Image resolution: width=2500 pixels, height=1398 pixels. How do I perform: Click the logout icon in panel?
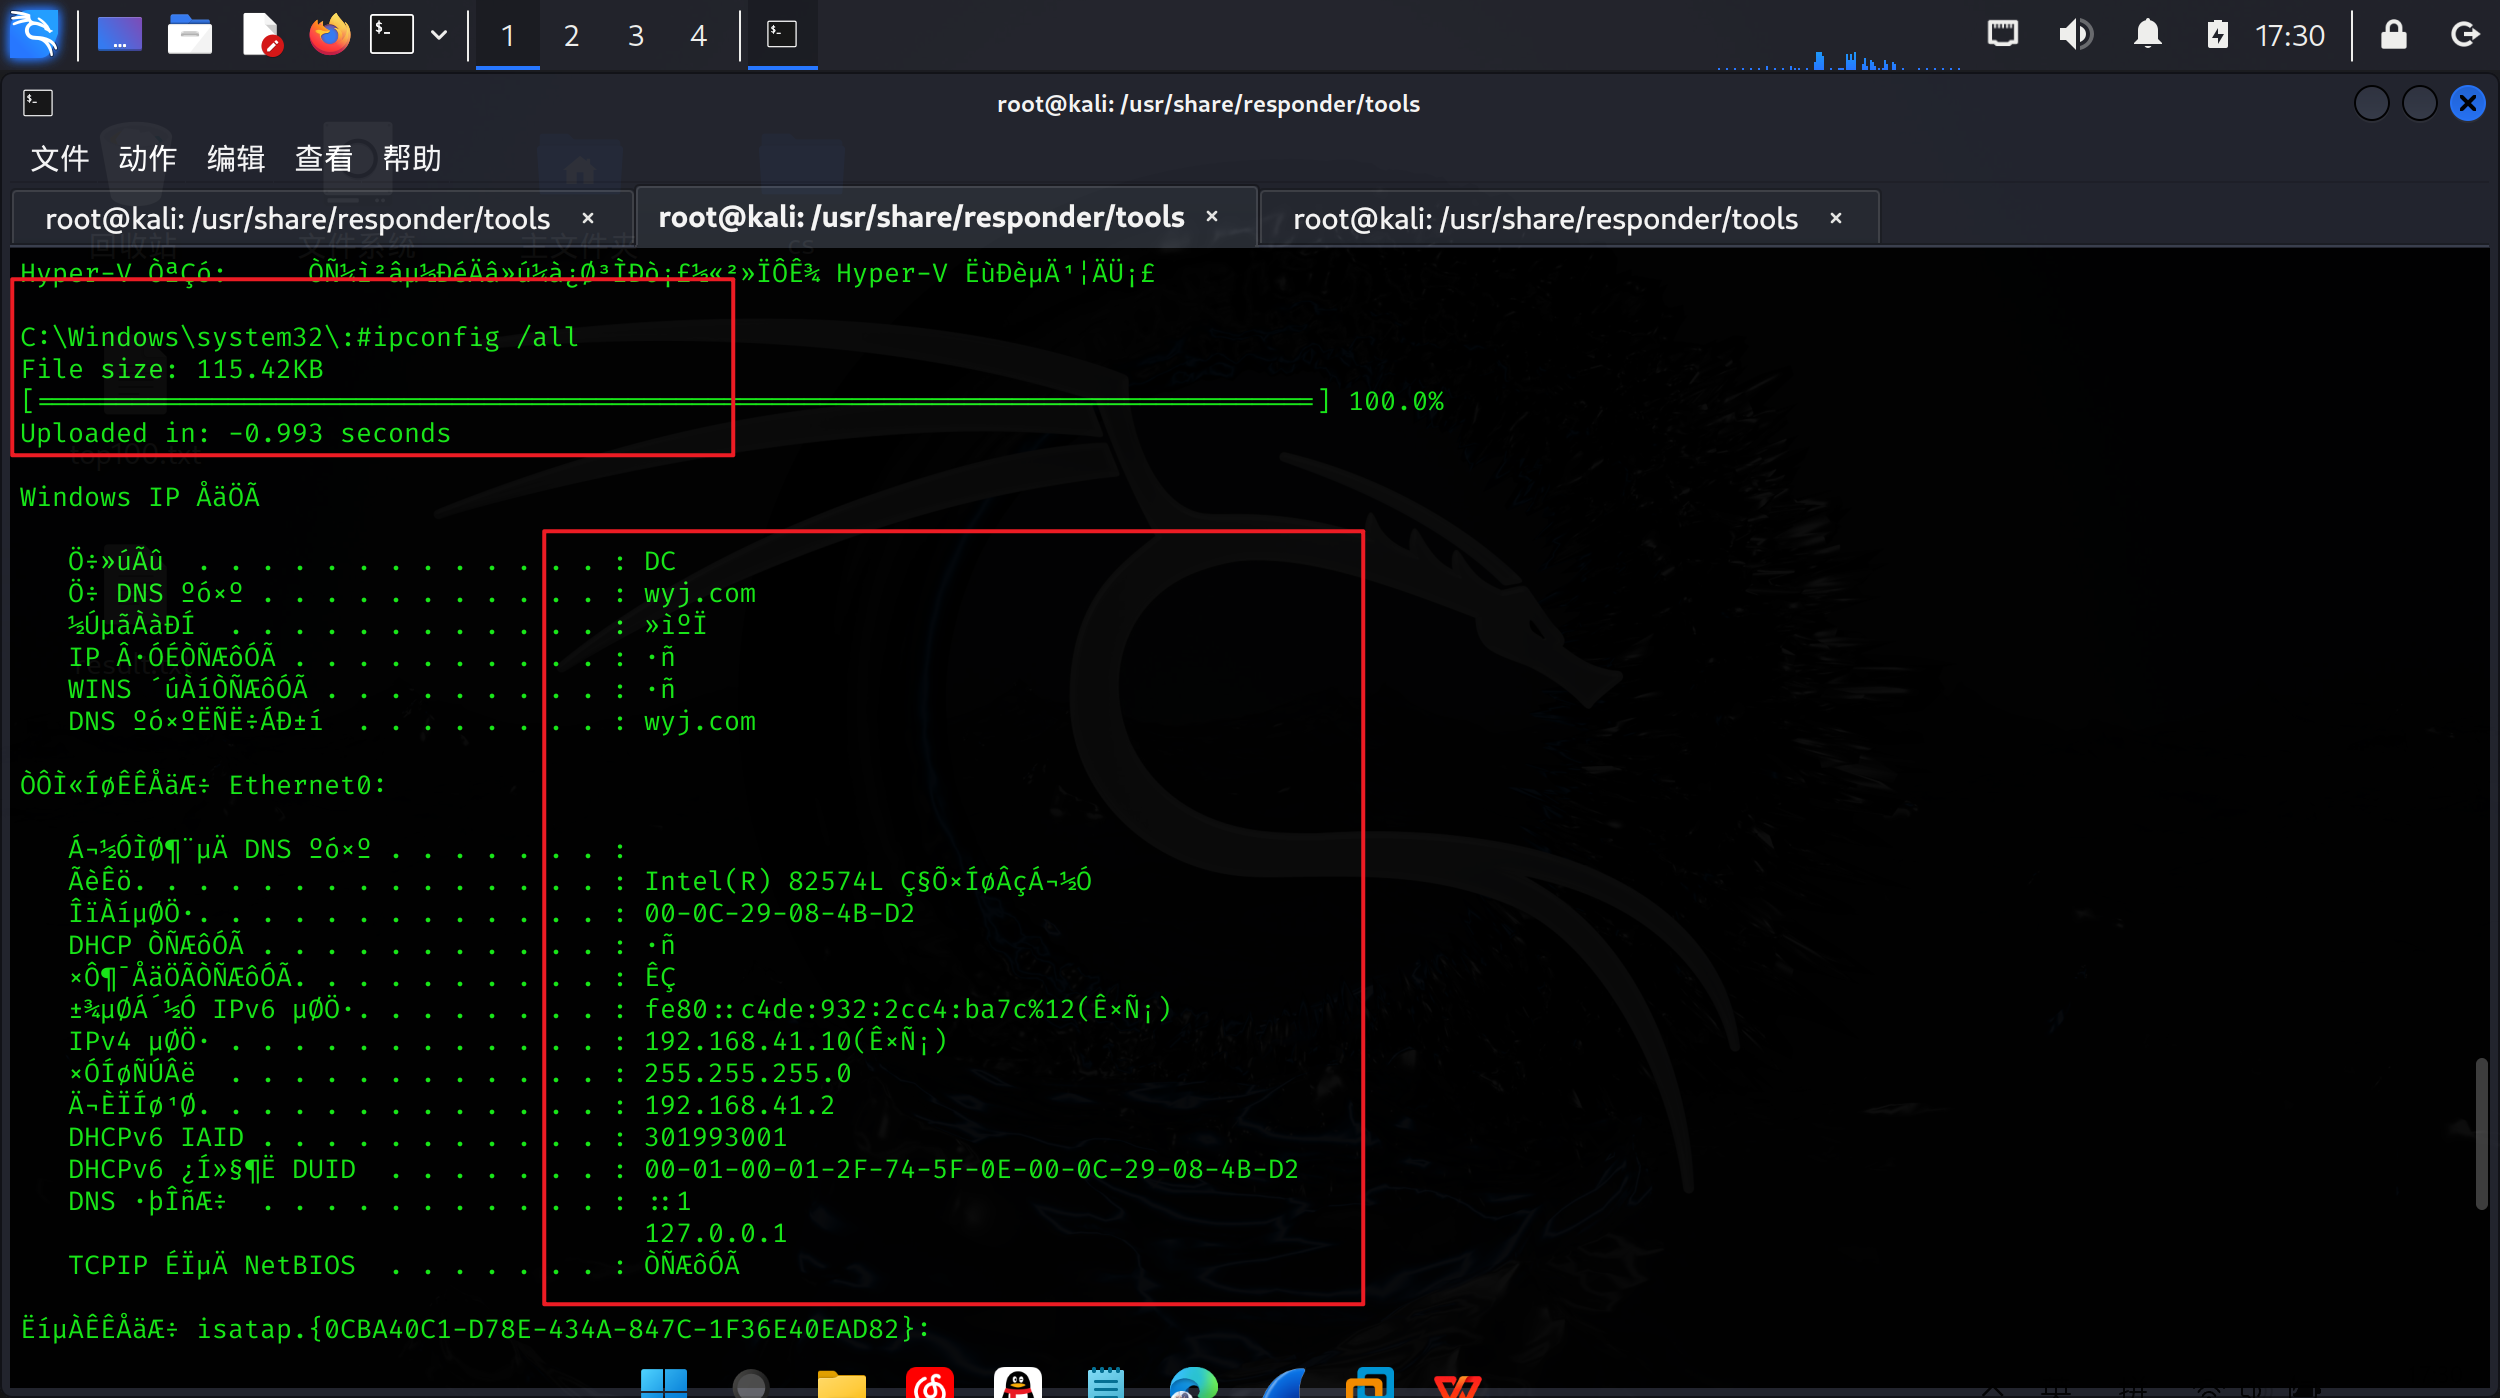click(2465, 35)
